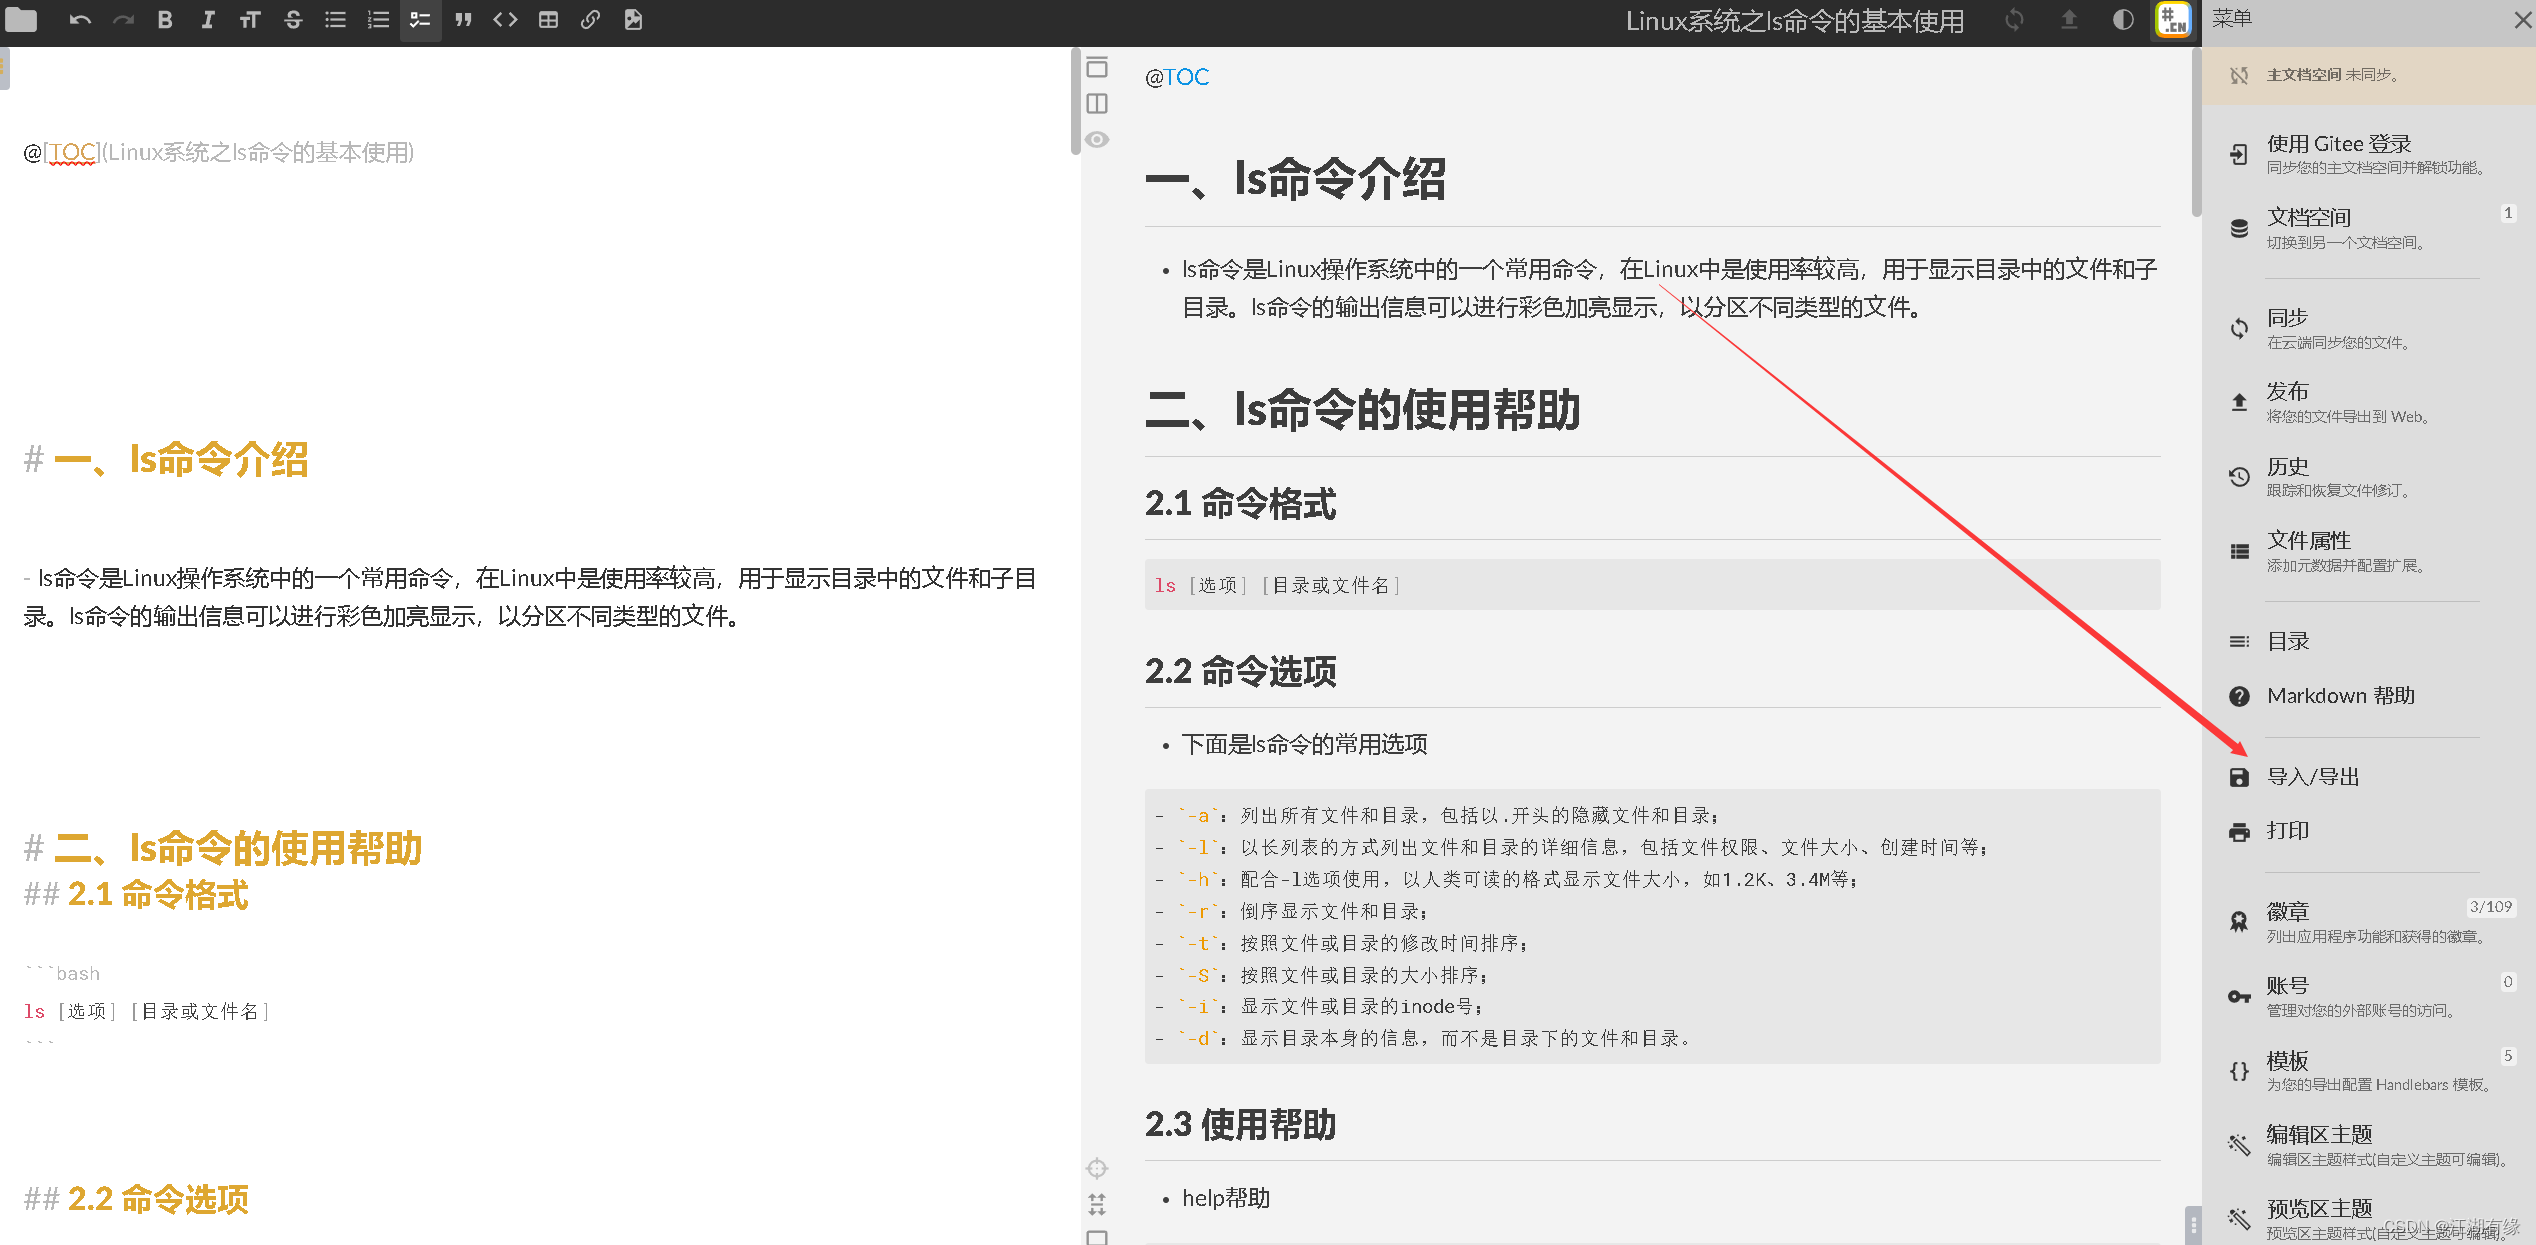The height and width of the screenshot is (1245, 2536).
Task: Insert a hyperlink using the link icon
Action: click(590, 20)
